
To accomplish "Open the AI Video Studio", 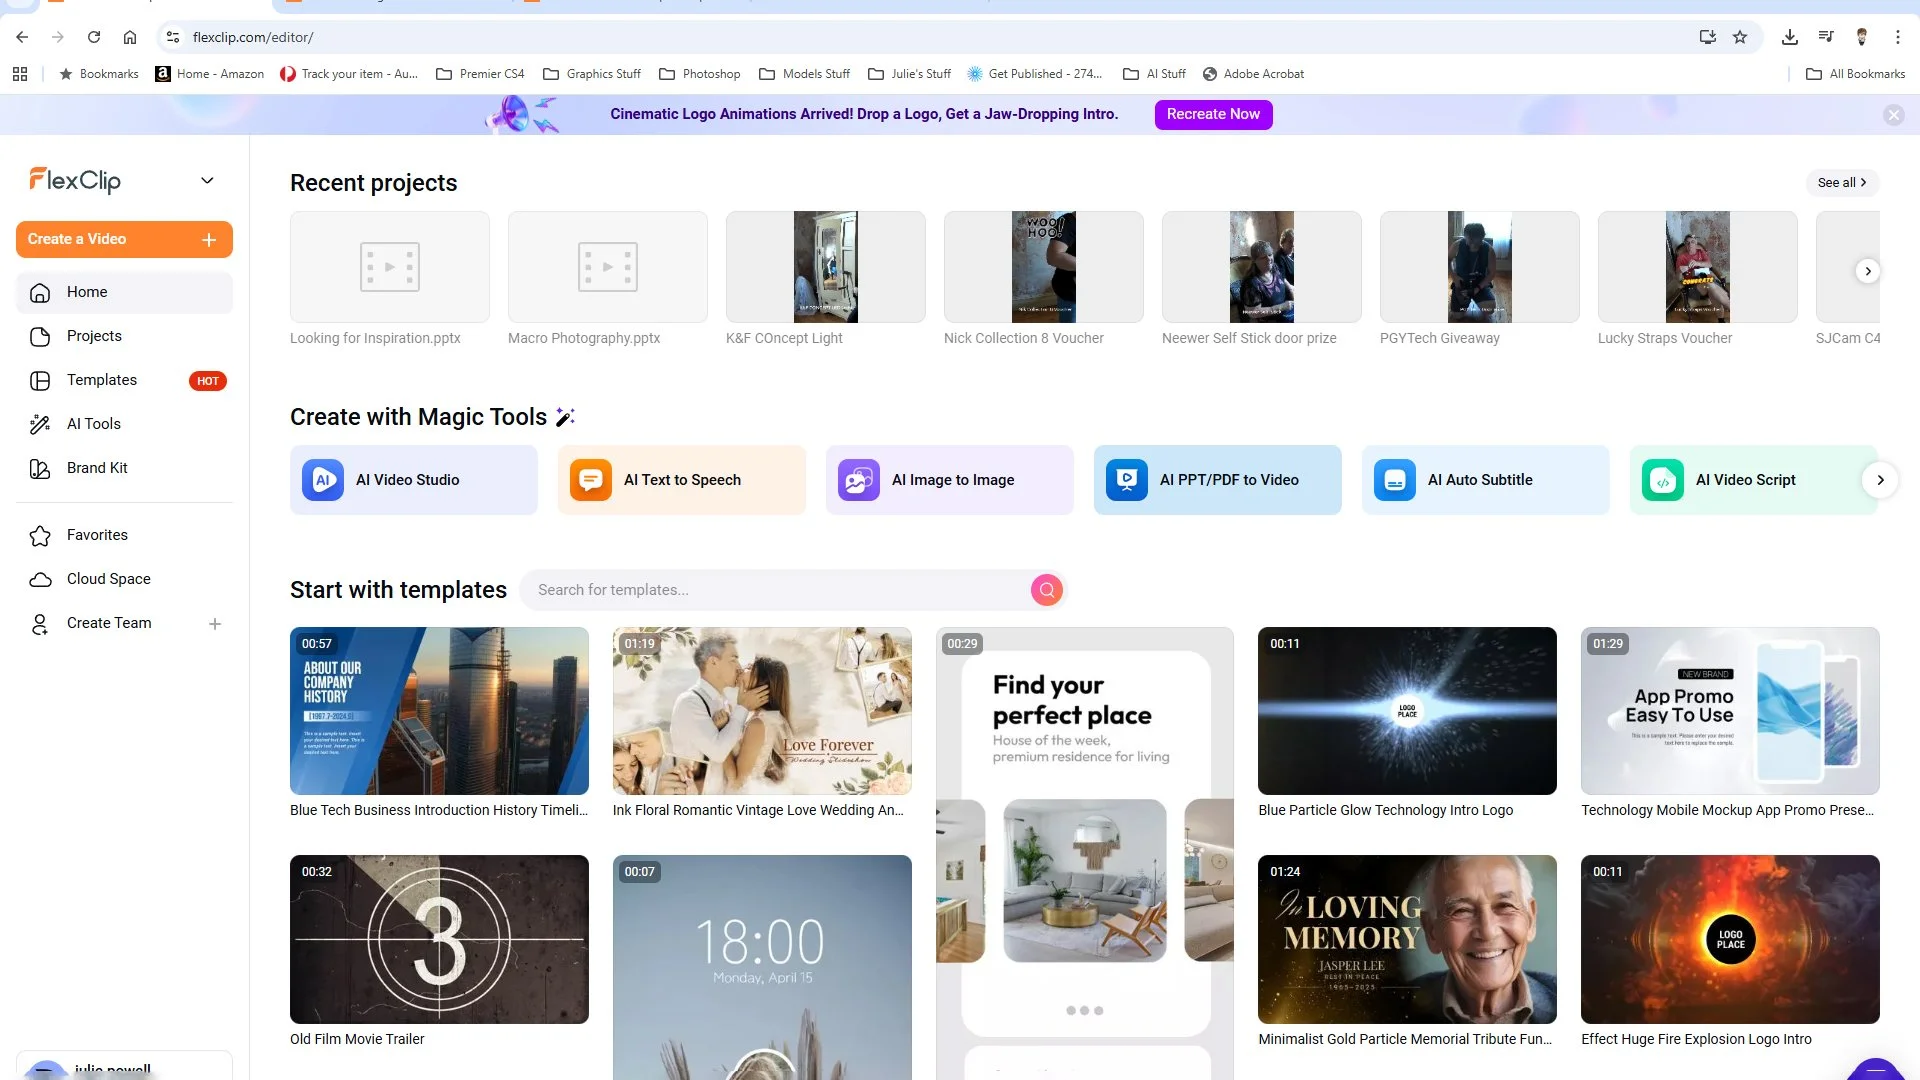I will [x=413, y=479].
